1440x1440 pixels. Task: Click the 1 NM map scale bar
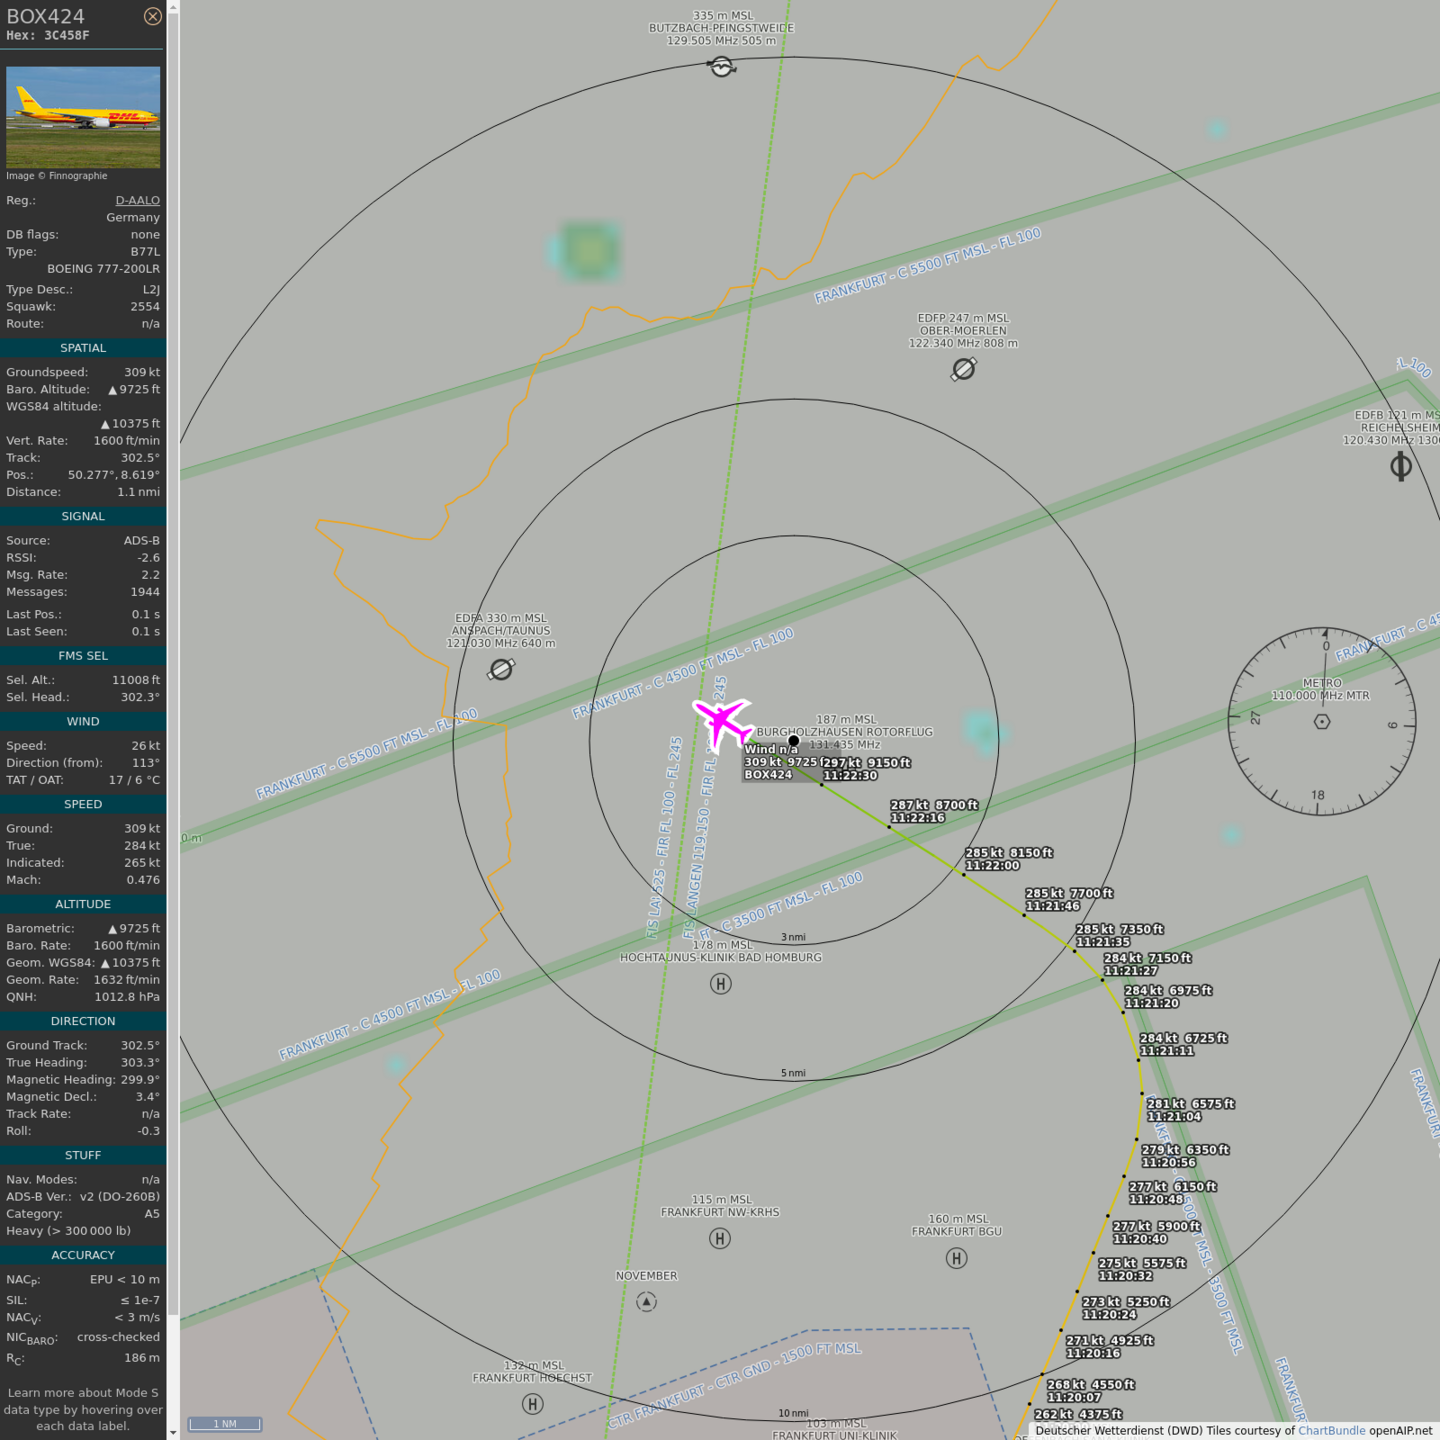(x=225, y=1424)
